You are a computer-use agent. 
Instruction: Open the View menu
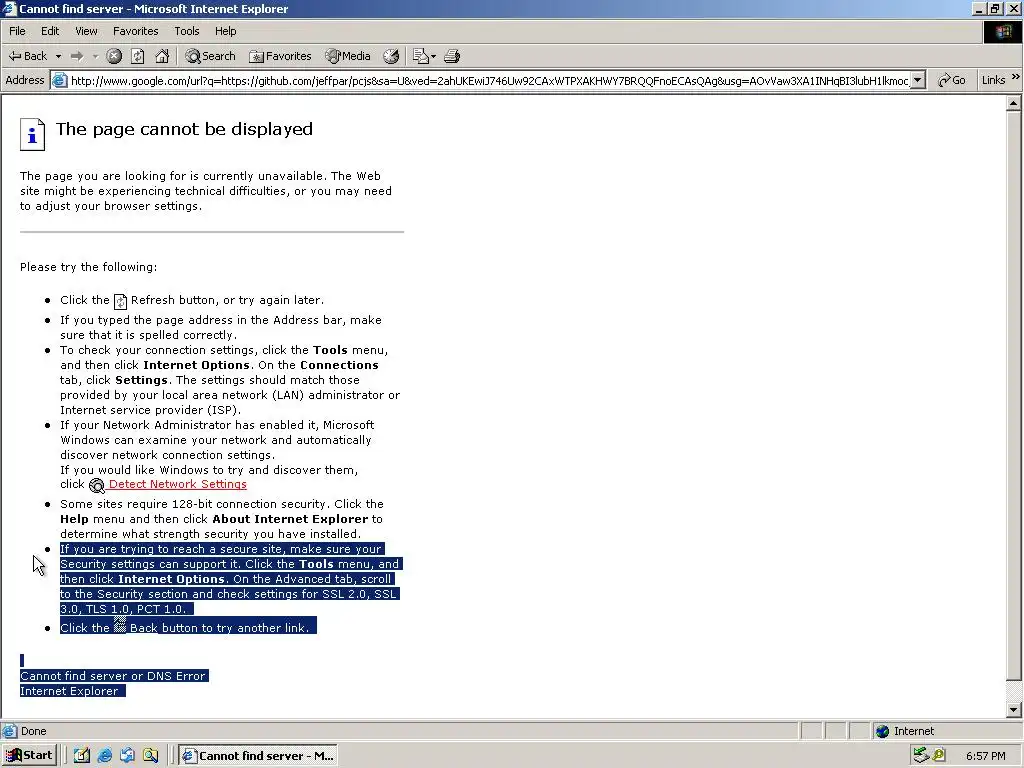pos(86,31)
